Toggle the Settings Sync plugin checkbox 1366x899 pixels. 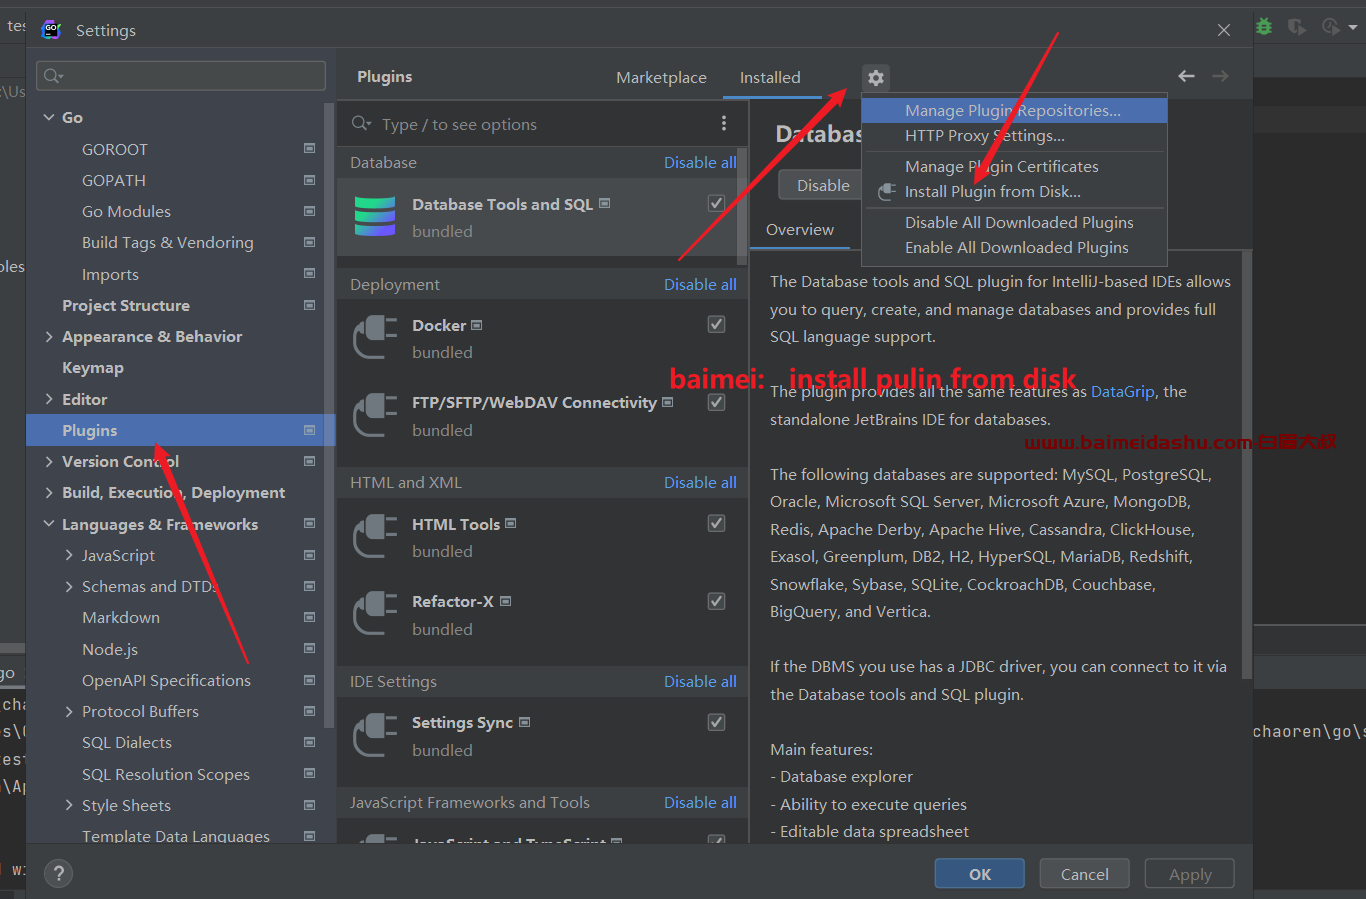pos(716,722)
